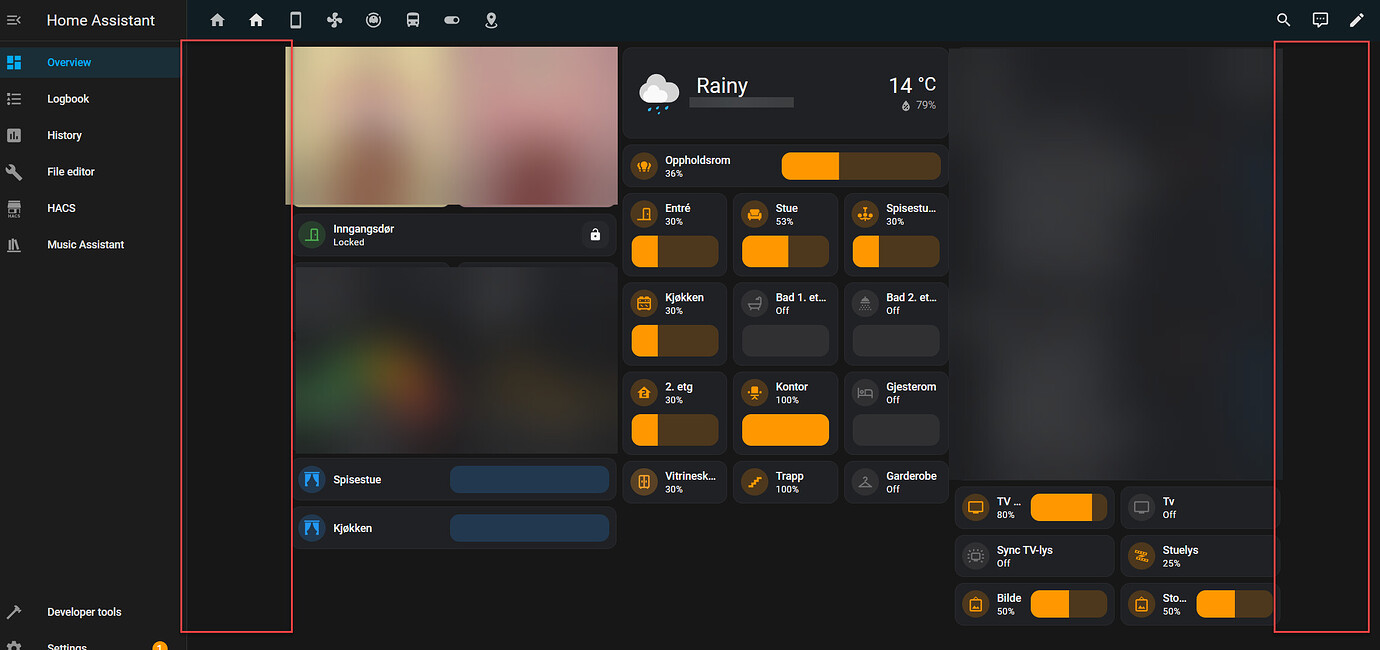Open the File editor
Viewport: 1380px width, 650px height.
(73, 171)
